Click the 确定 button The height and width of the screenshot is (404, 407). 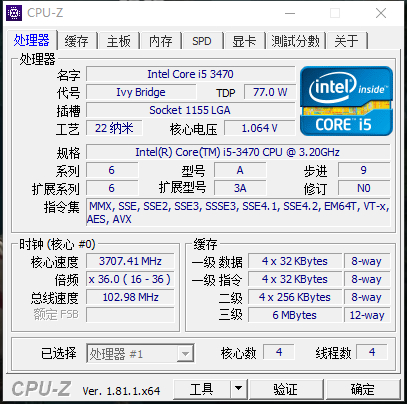(363, 388)
